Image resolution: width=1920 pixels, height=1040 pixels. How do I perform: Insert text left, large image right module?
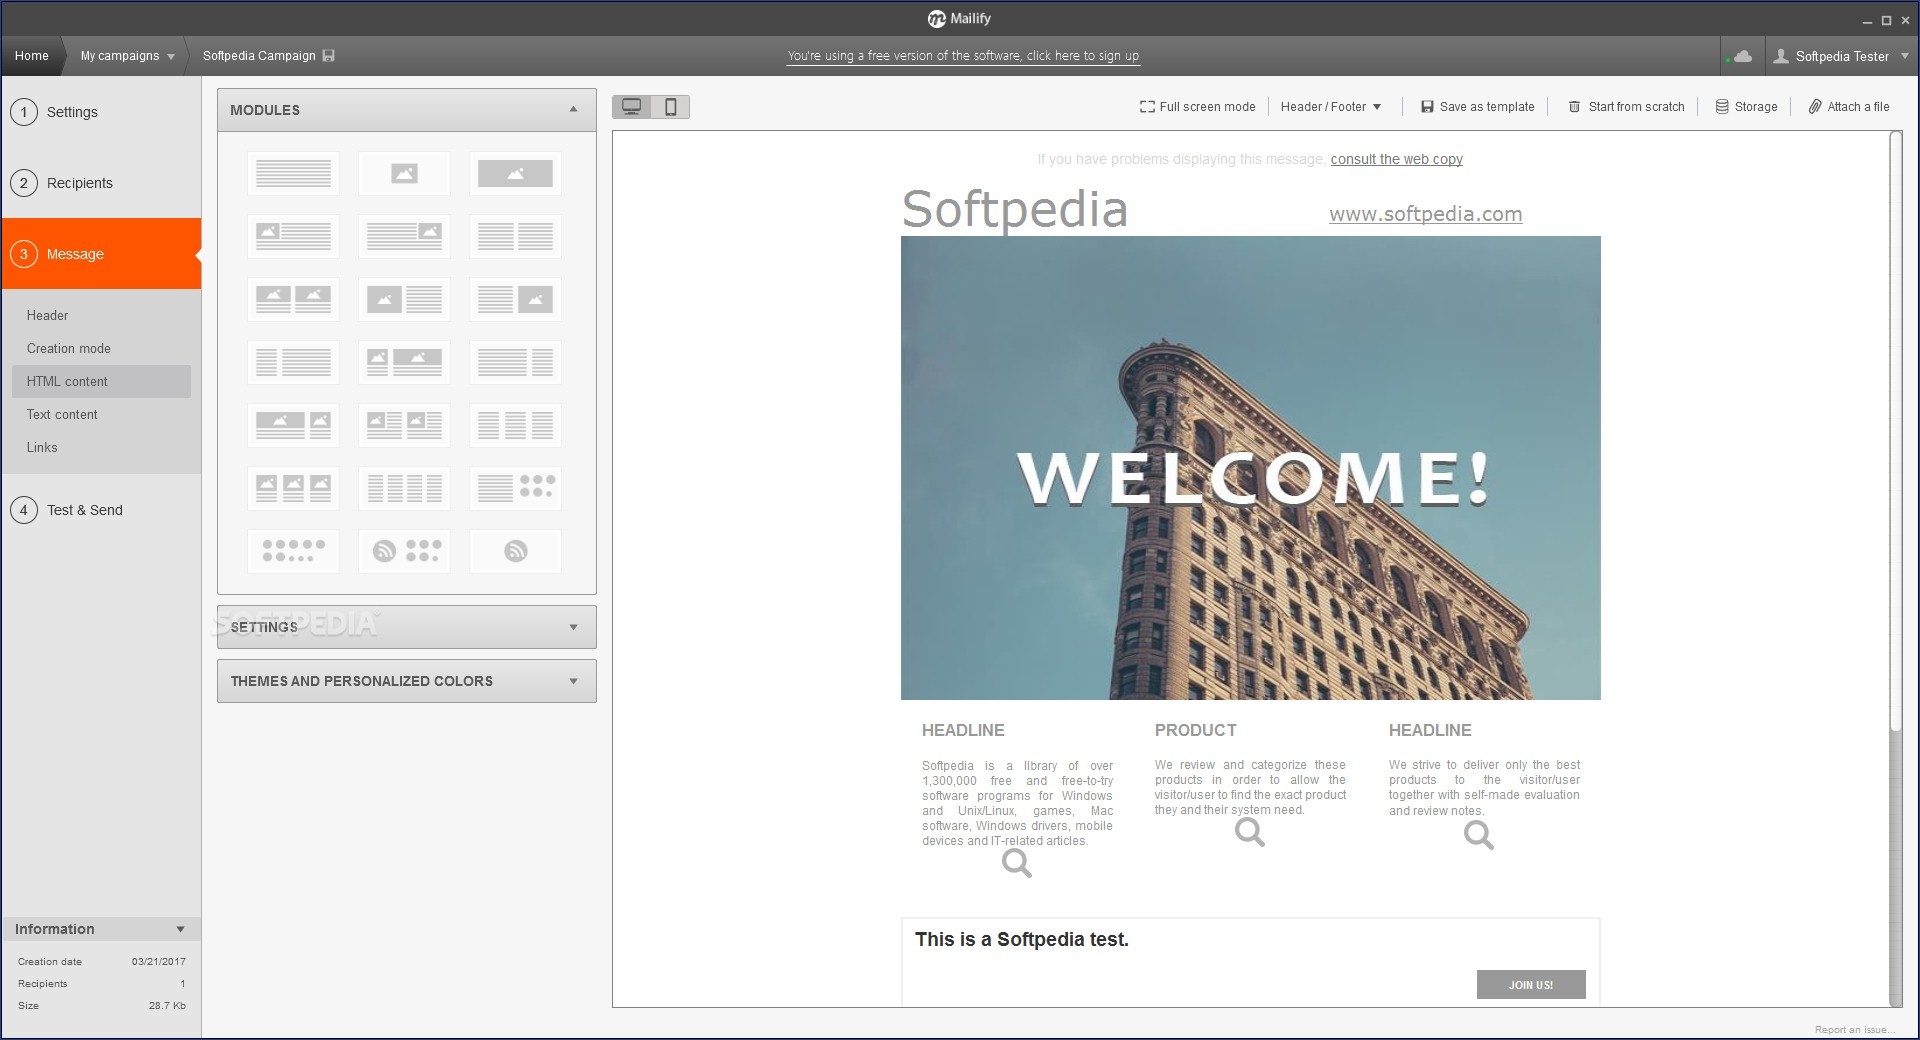click(515, 299)
